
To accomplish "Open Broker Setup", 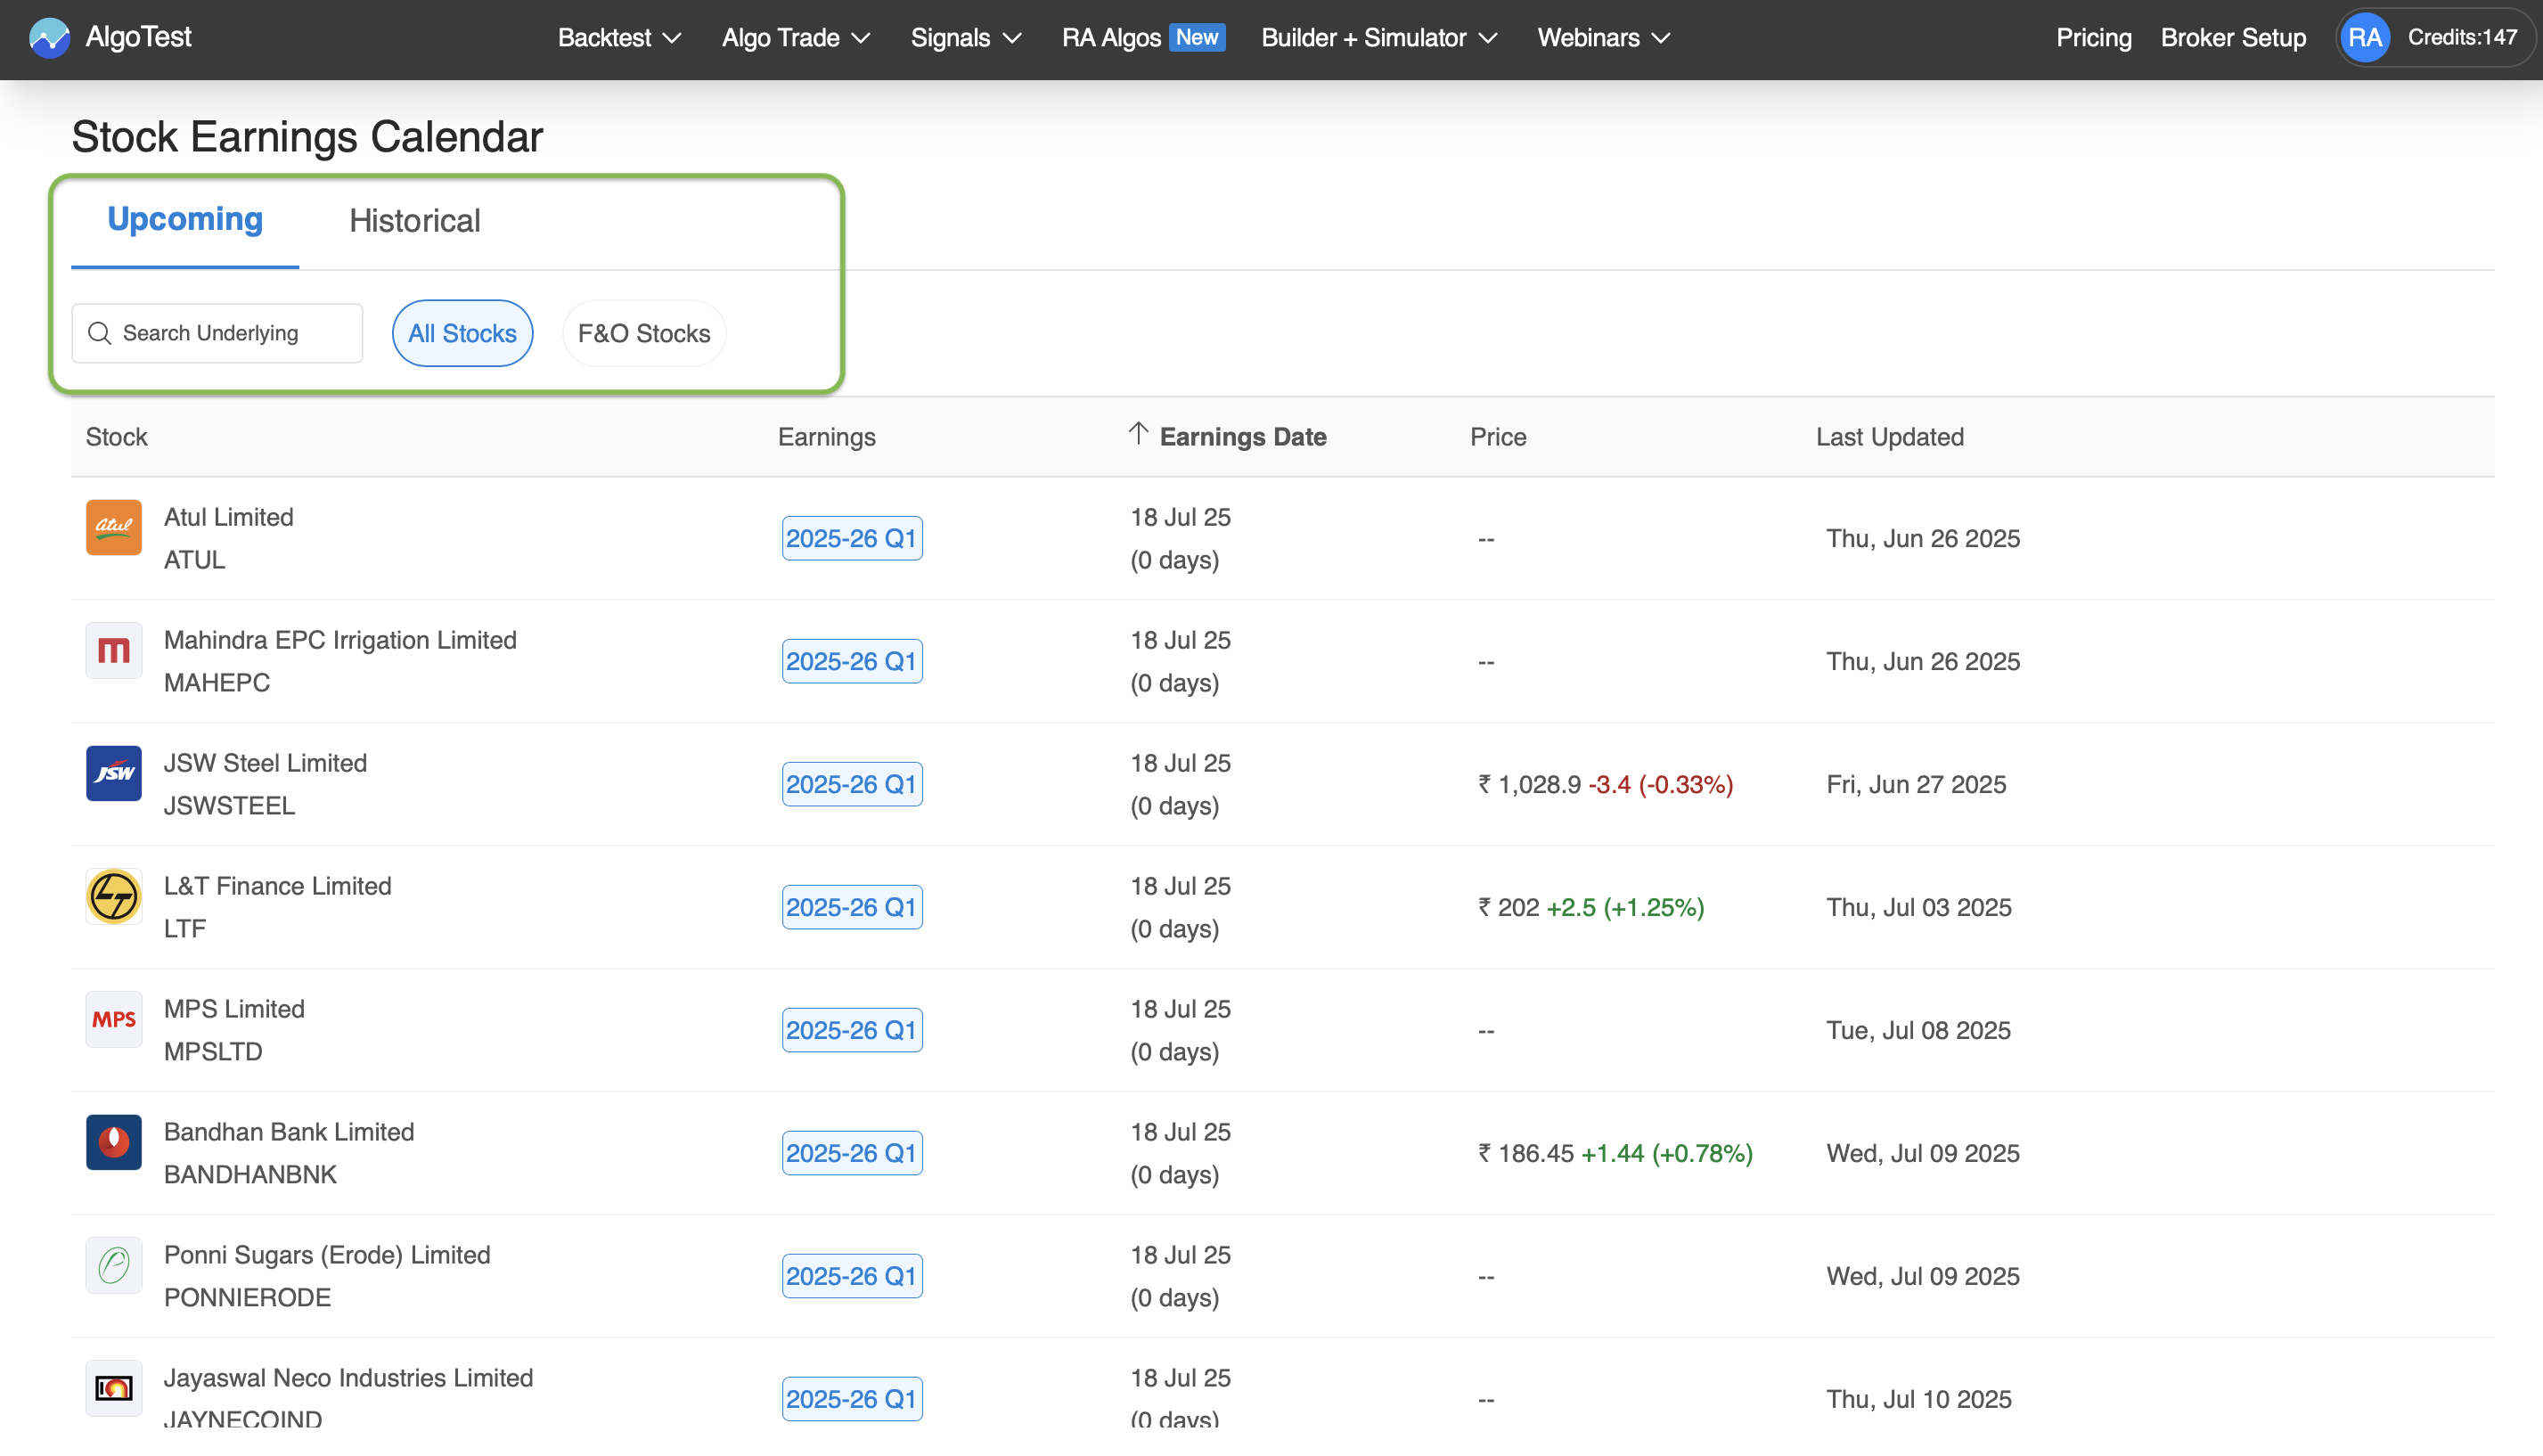I will 2233,38.
